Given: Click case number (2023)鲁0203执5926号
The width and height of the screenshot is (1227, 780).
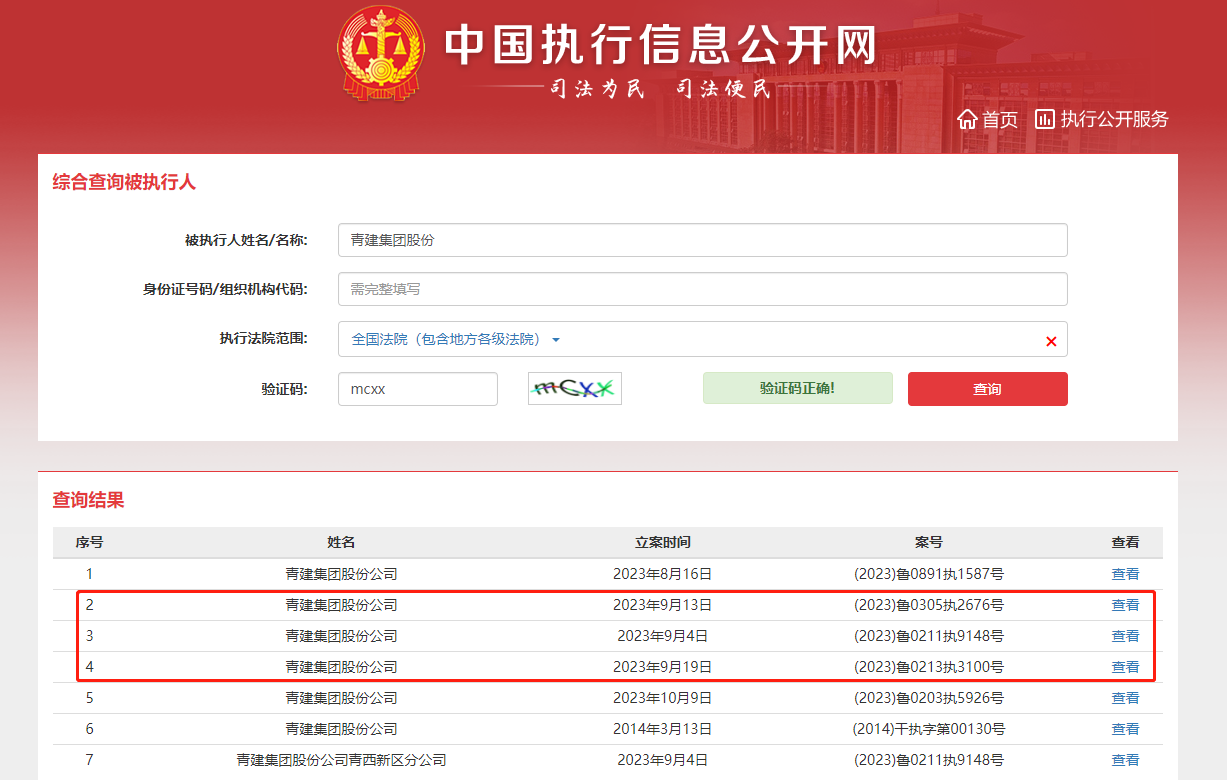Looking at the screenshot, I should [x=929, y=698].
